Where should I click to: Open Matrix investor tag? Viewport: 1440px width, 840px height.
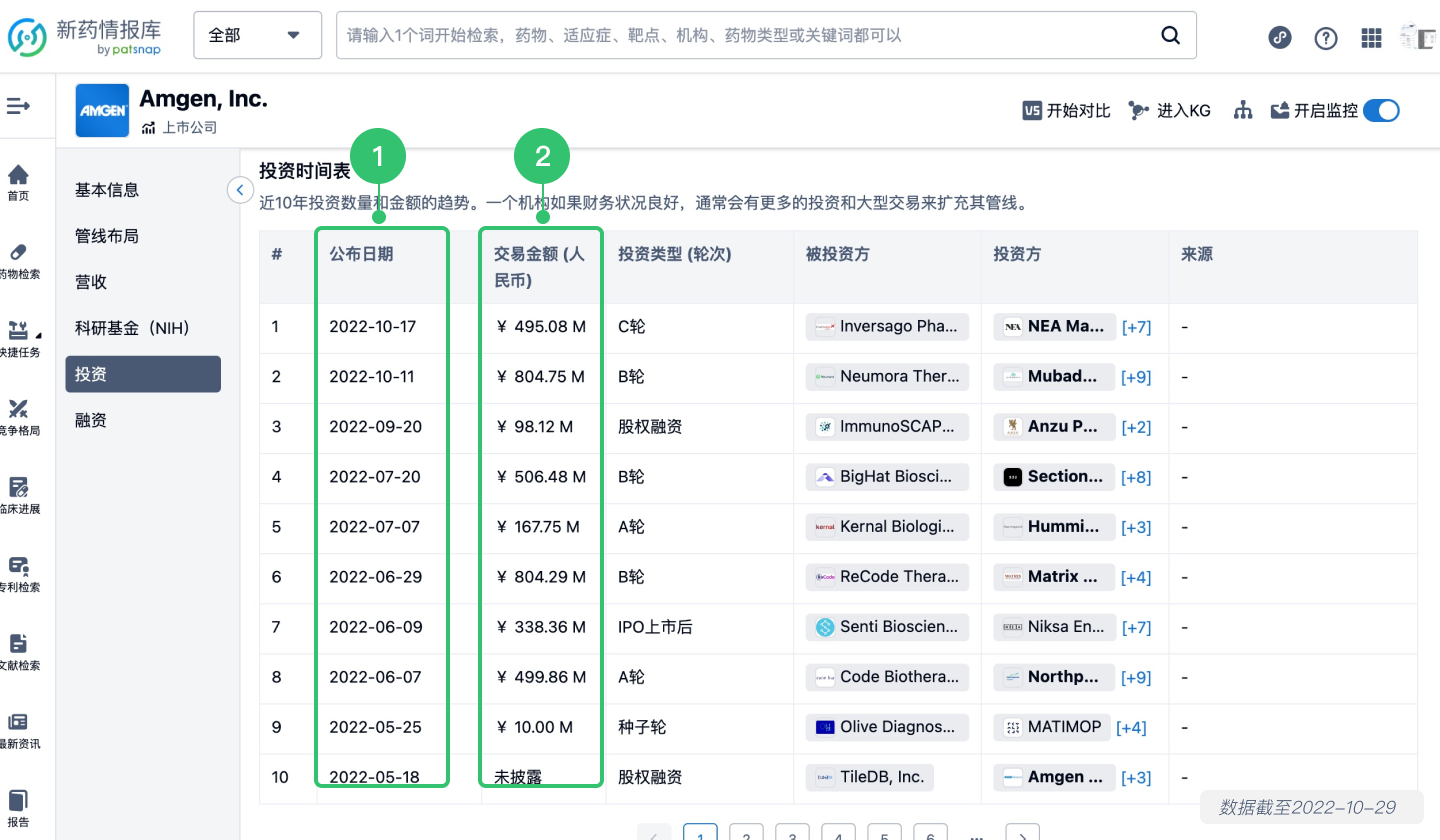click(1054, 577)
